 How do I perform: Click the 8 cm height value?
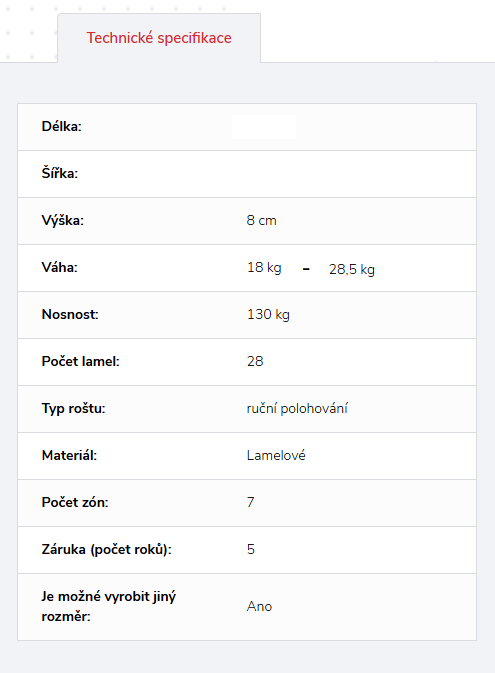pos(261,221)
